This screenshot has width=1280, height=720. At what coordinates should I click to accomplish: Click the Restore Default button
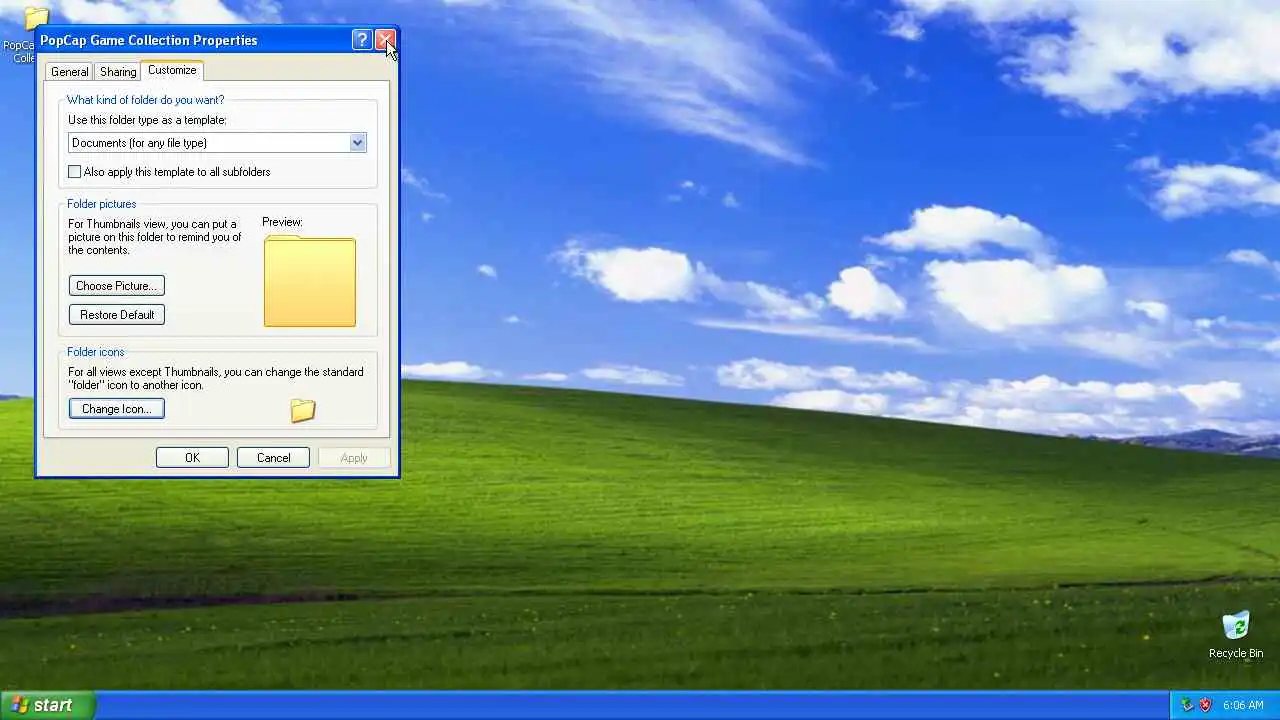pos(117,315)
